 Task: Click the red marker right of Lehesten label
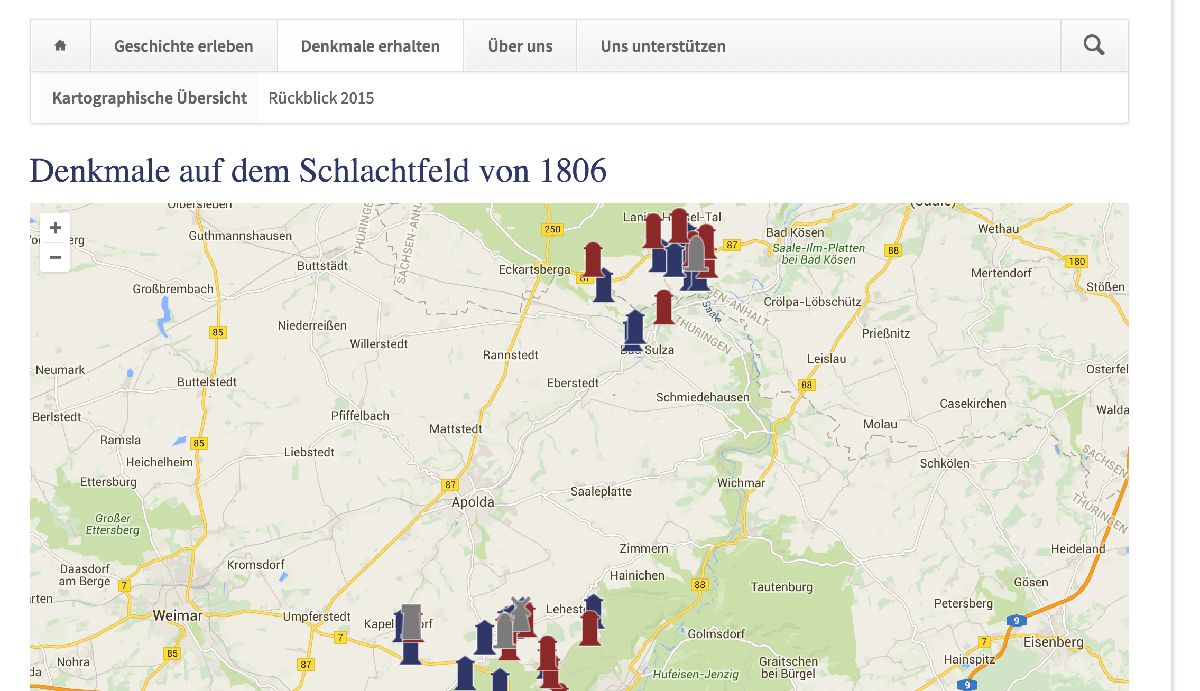590,628
